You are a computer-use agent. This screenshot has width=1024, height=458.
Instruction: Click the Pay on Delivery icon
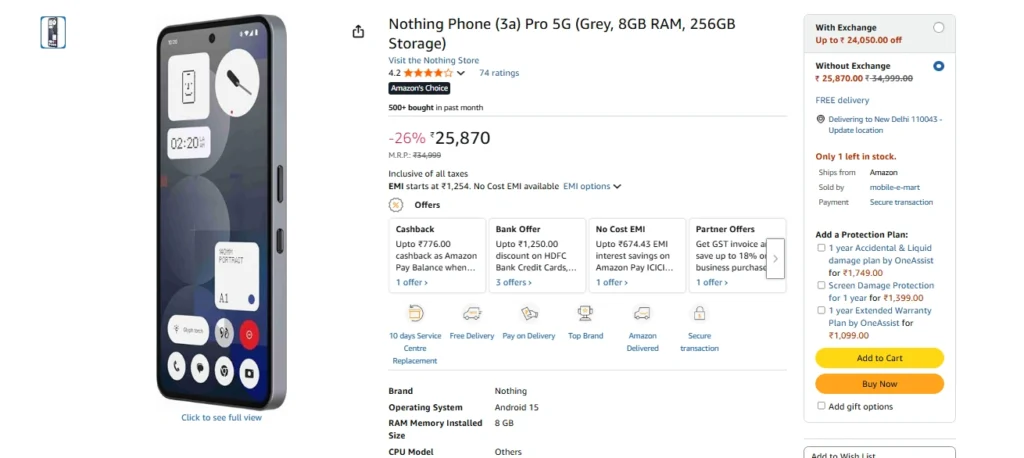click(529, 314)
